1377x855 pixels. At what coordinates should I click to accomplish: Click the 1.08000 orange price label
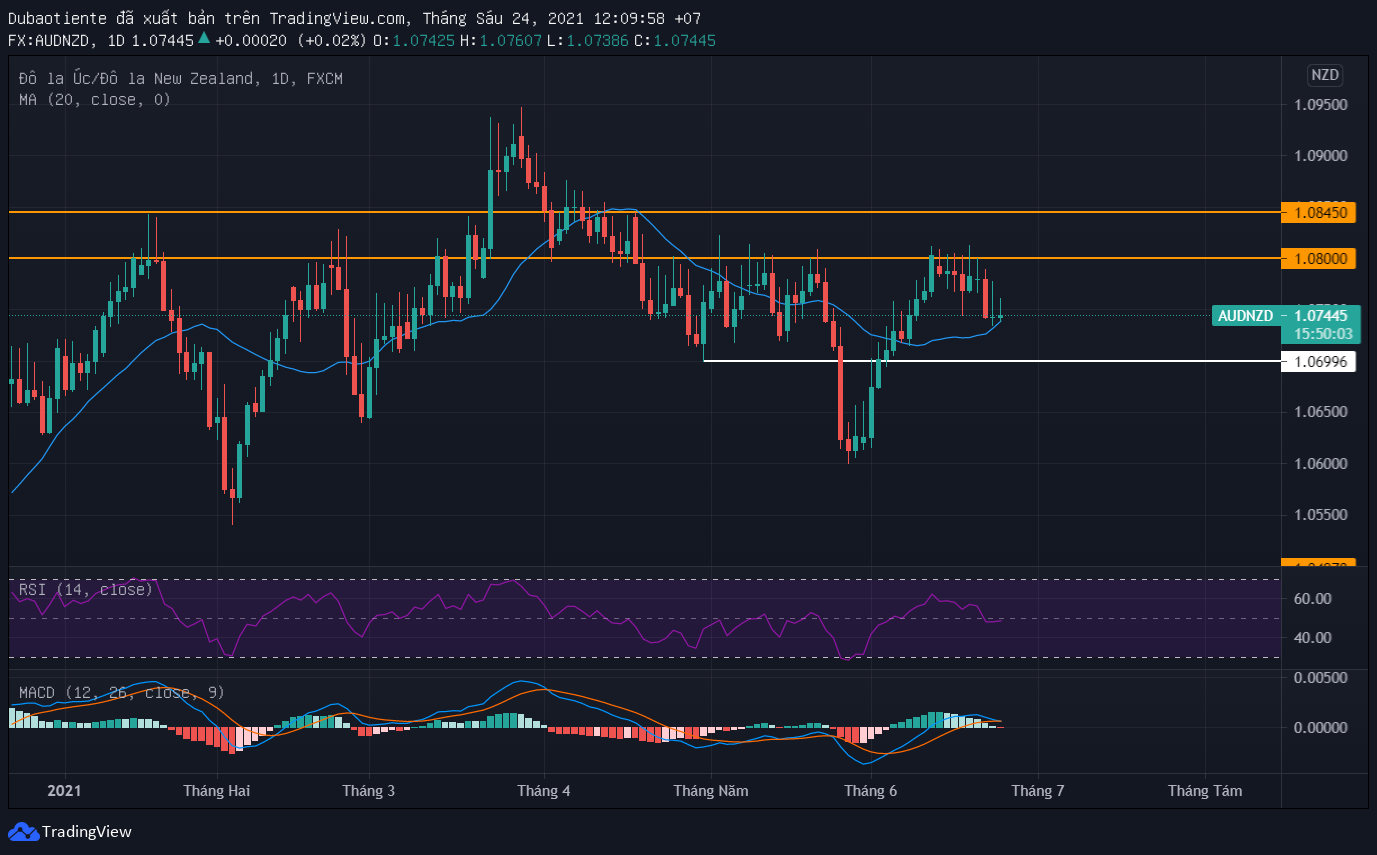[1319, 258]
